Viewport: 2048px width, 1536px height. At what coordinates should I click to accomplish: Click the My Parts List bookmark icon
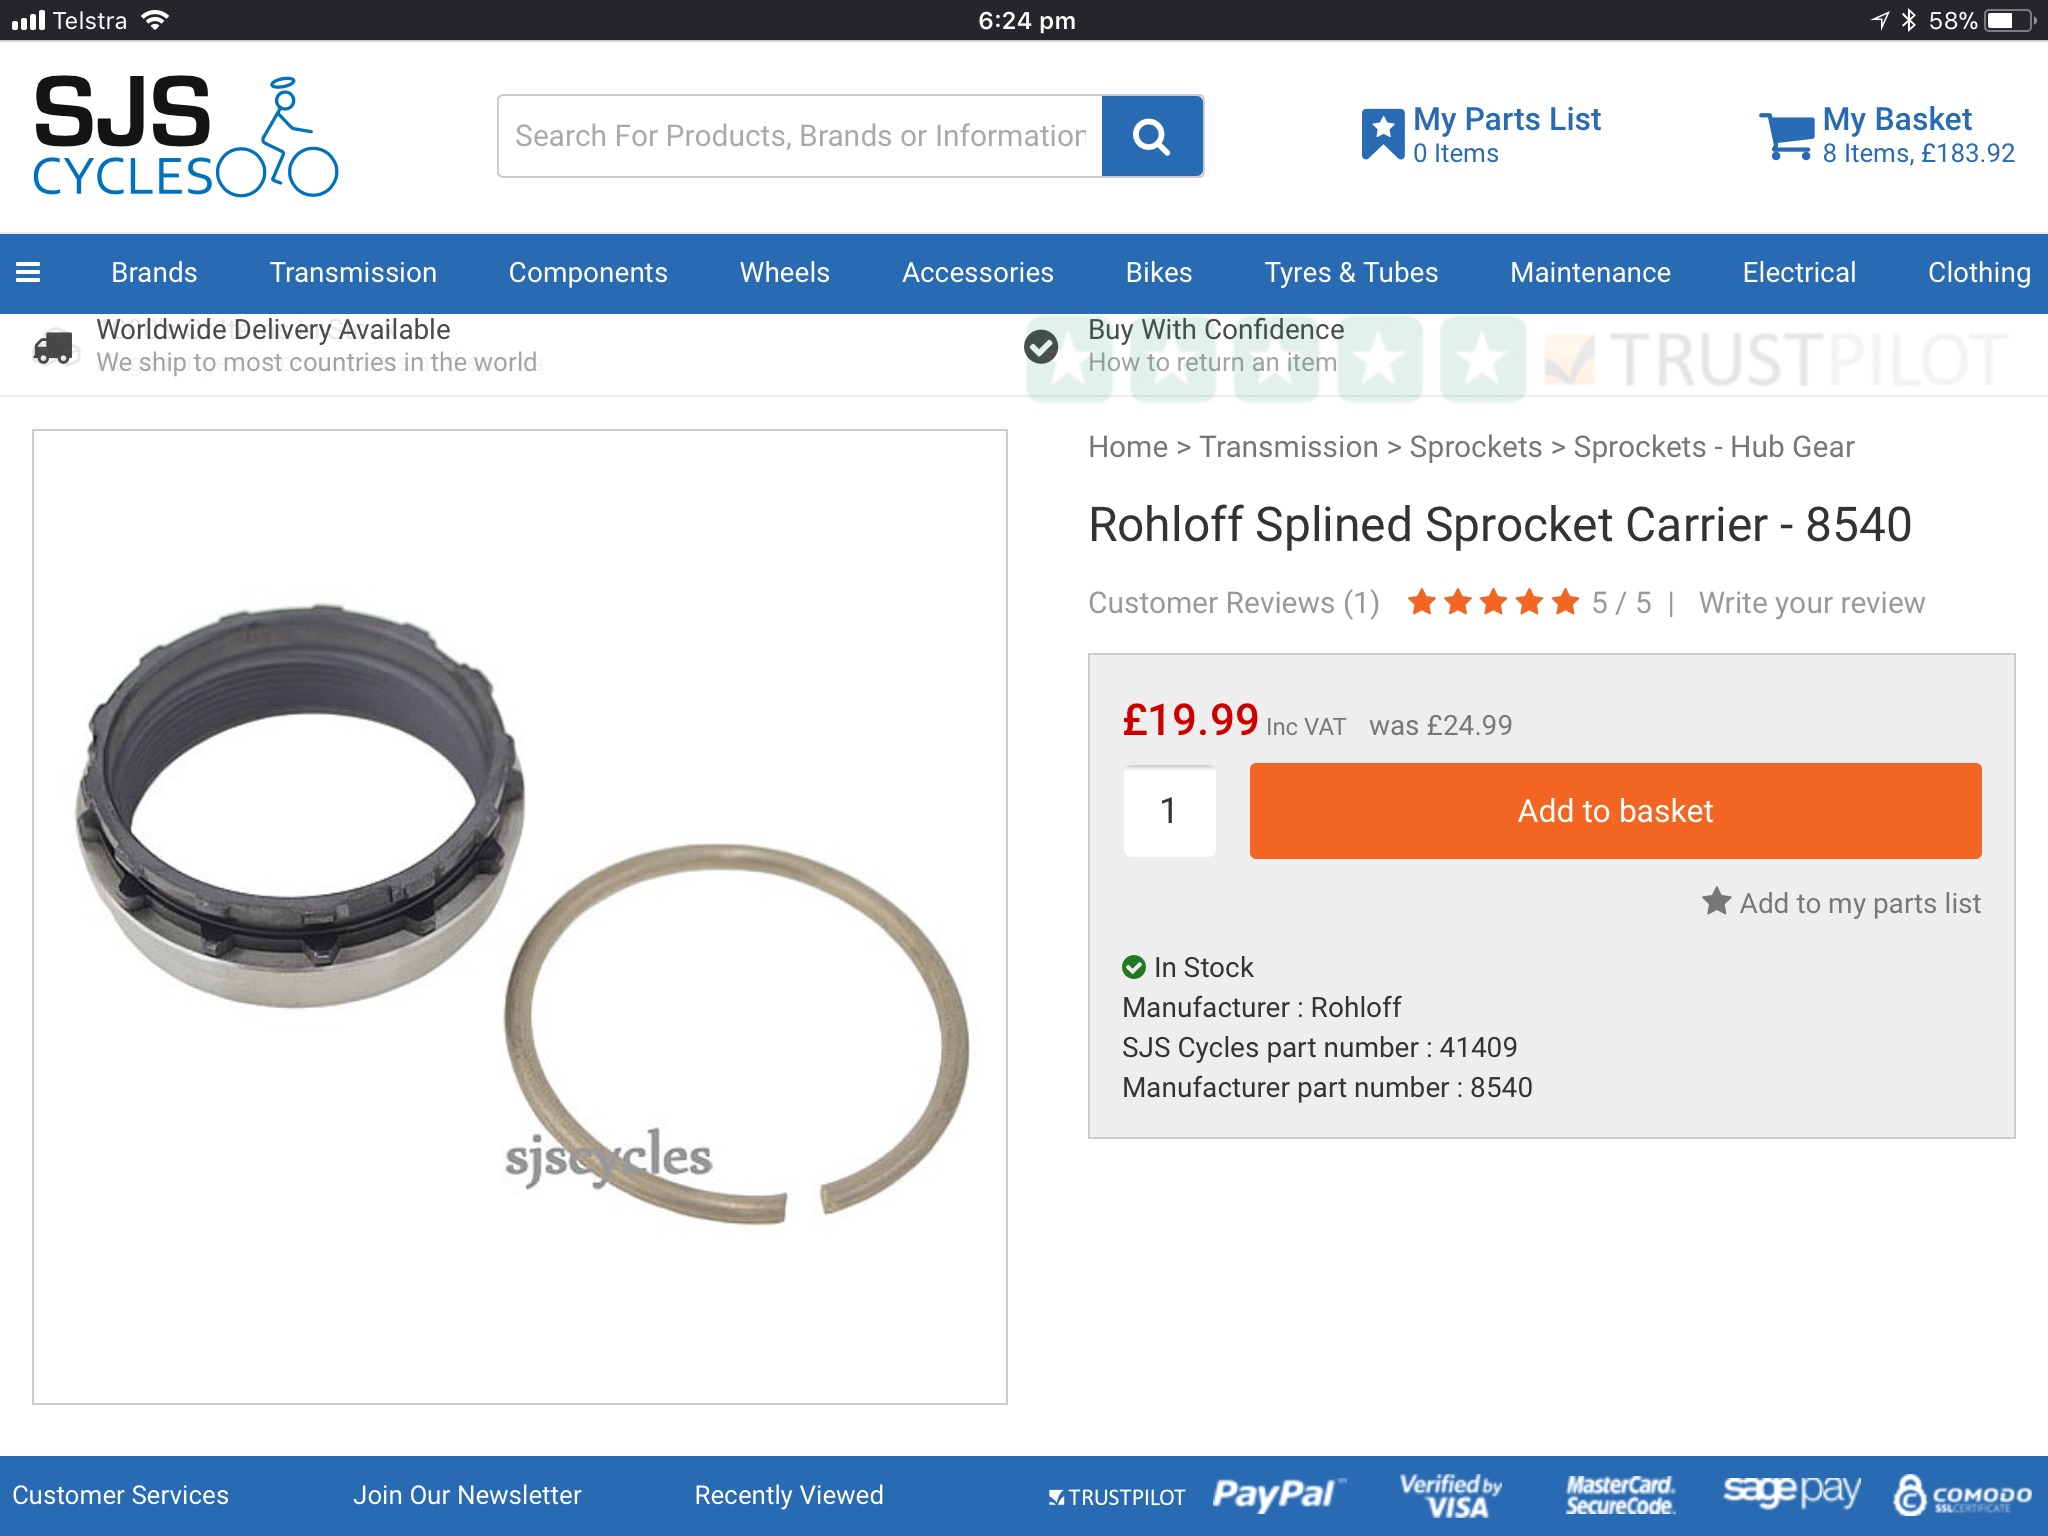click(1383, 134)
